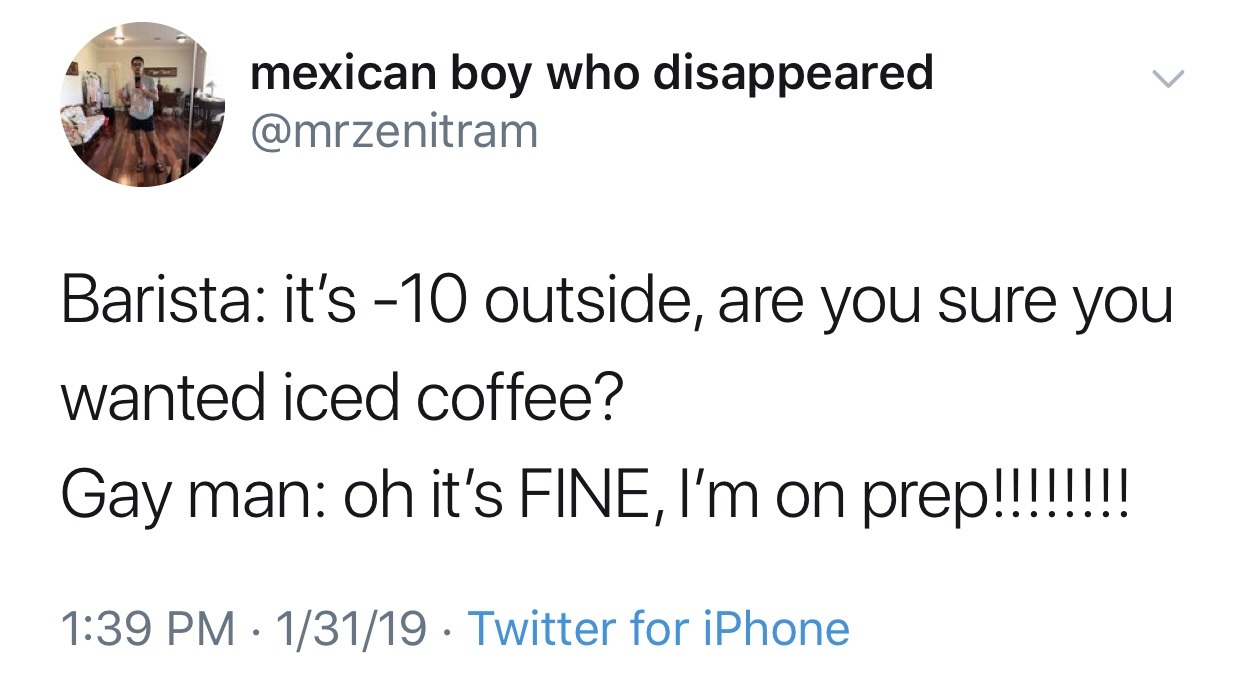The image size is (1242, 693).
Task: Click the word 'Barista:' in the tweet
Action: (x=162, y=302)
